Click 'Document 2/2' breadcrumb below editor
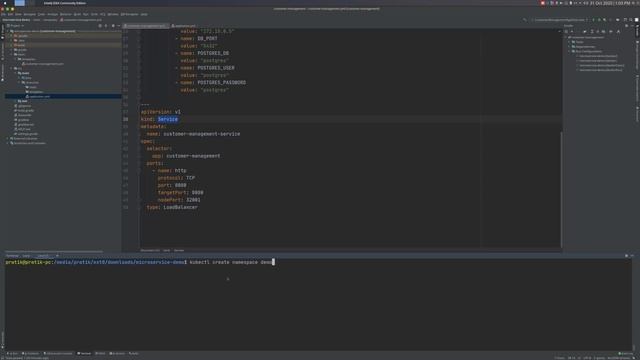This screenshot has height=360, width=640. point(150,250)
